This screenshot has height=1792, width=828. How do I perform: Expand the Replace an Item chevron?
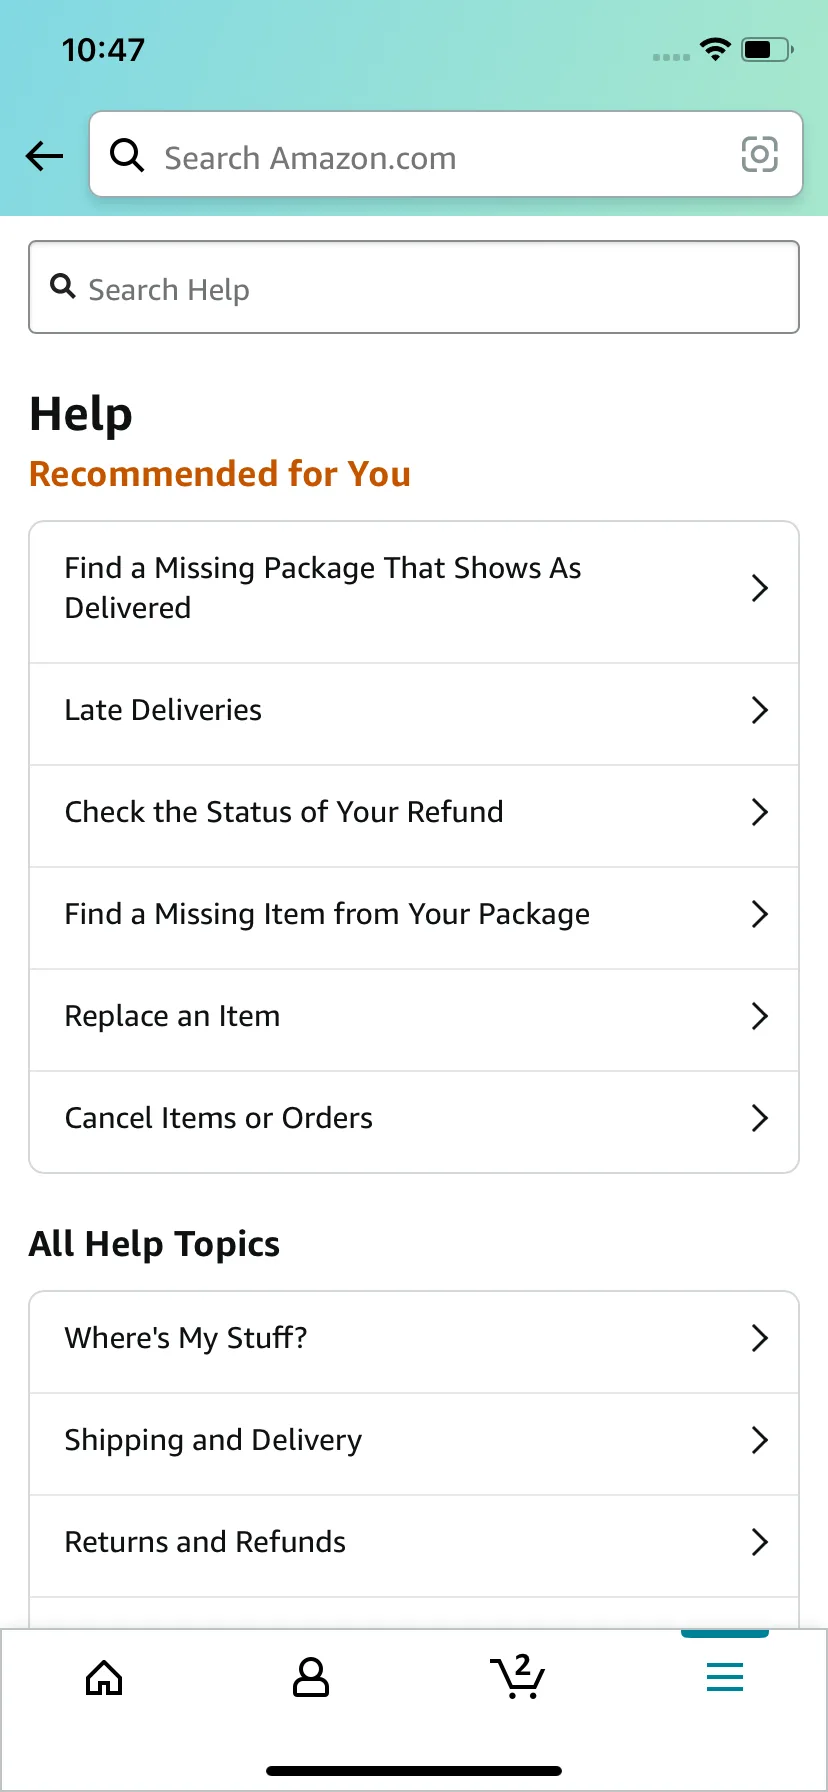pyautogui.click(x=759, y=1016)
